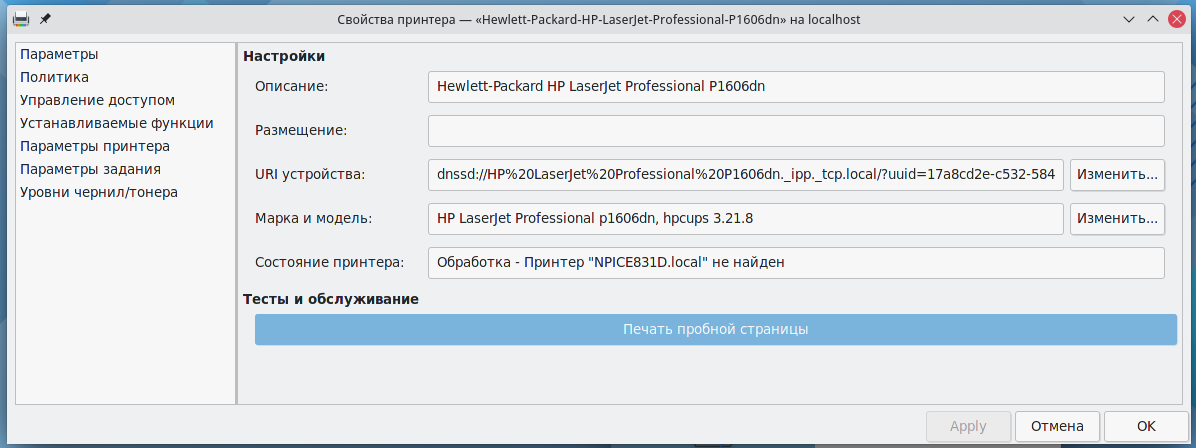The image size is (1196, 448).
Task: Open the Политика section
Action: (x=54, y=77)
